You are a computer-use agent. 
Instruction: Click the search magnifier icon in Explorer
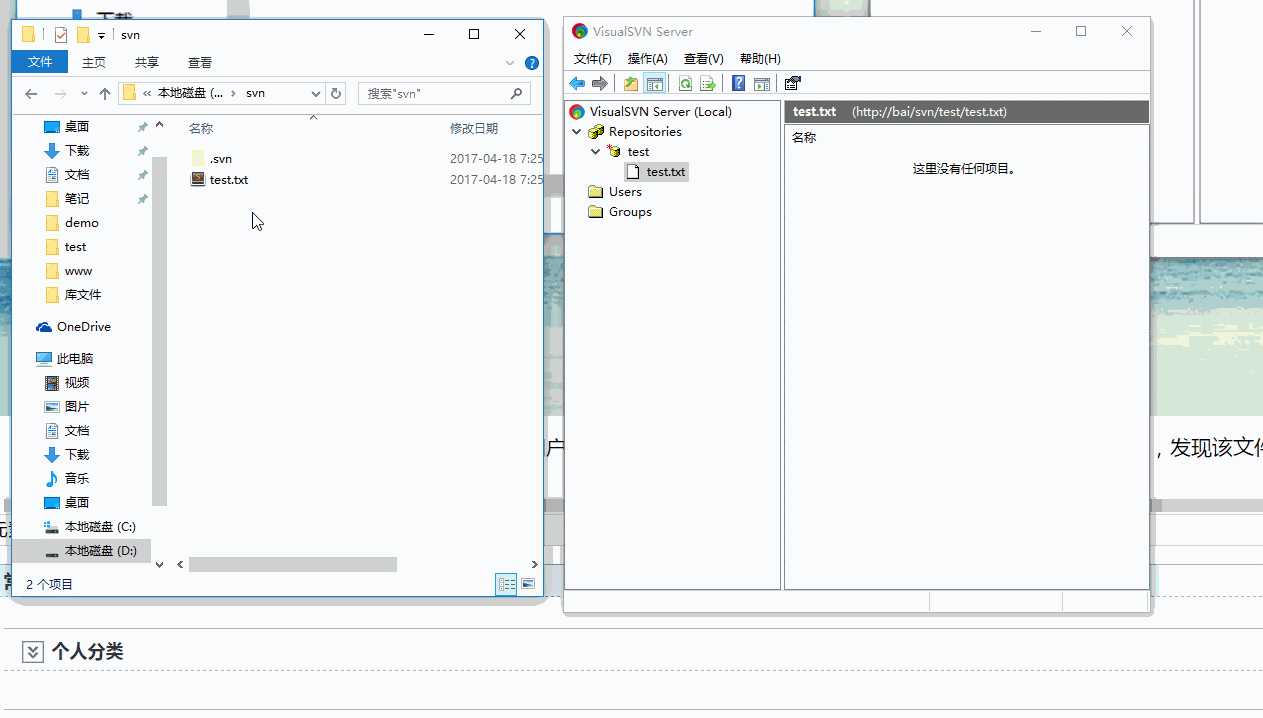pos(516,94)
